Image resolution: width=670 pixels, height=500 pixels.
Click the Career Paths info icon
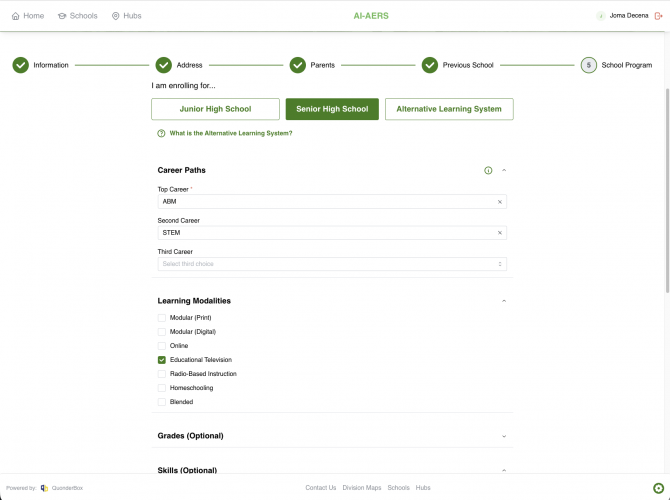[488, 171]
